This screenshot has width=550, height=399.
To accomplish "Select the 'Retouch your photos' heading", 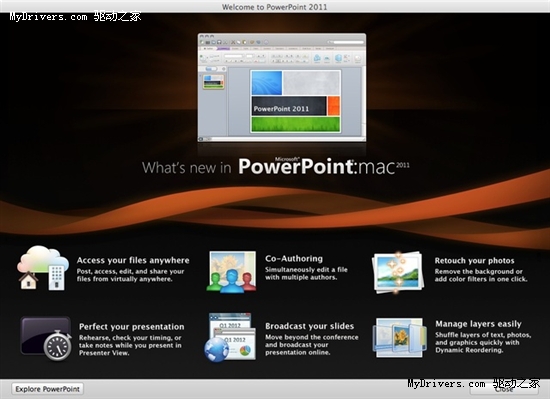I will pos(475,261).
